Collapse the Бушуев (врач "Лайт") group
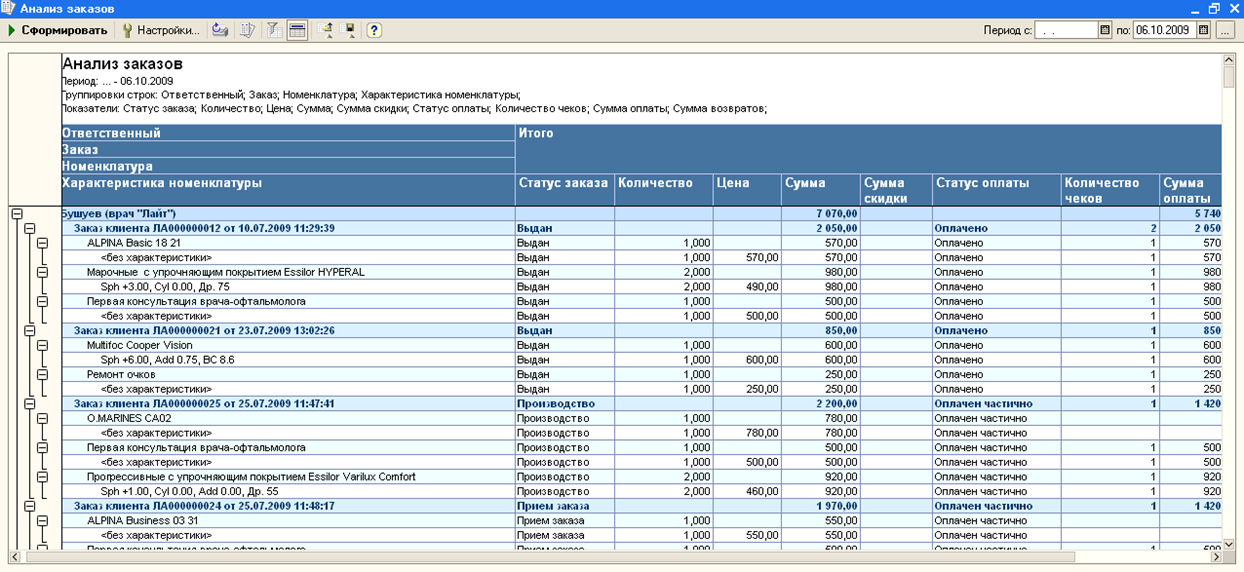This screenshot has height=572, width=1244. tap(16, 213)
